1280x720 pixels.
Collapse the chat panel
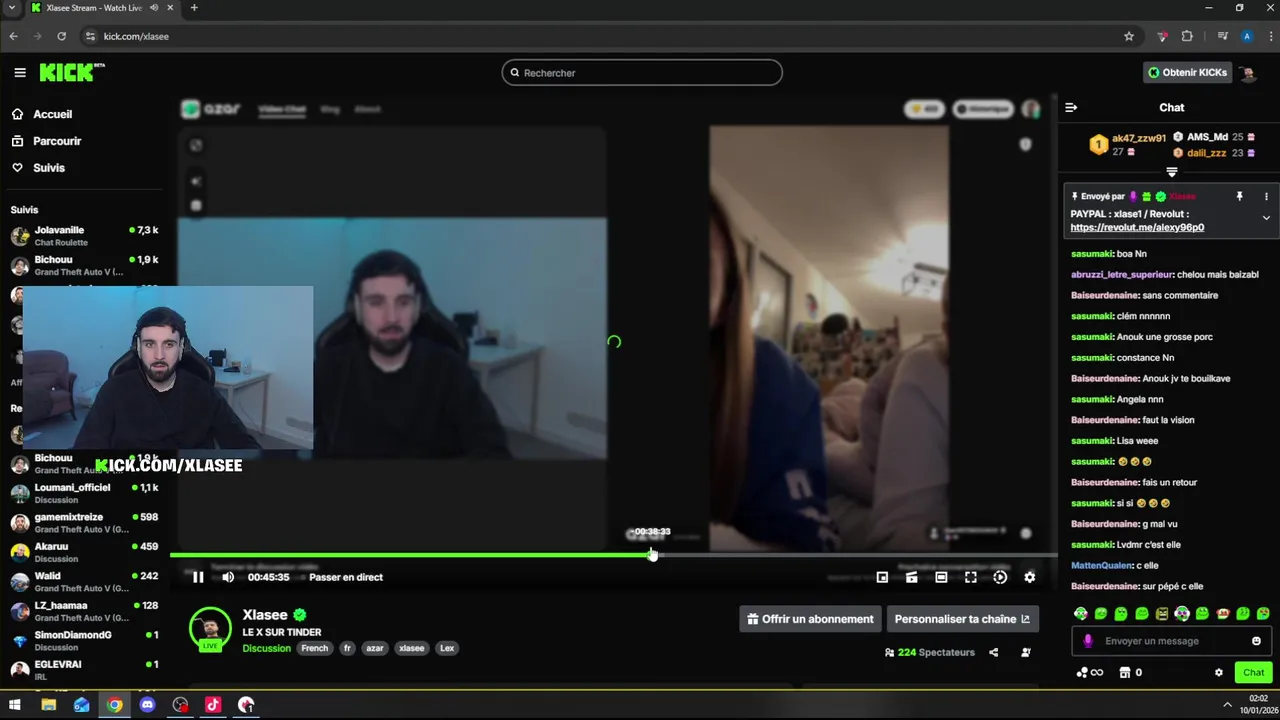coord(1071,107)
